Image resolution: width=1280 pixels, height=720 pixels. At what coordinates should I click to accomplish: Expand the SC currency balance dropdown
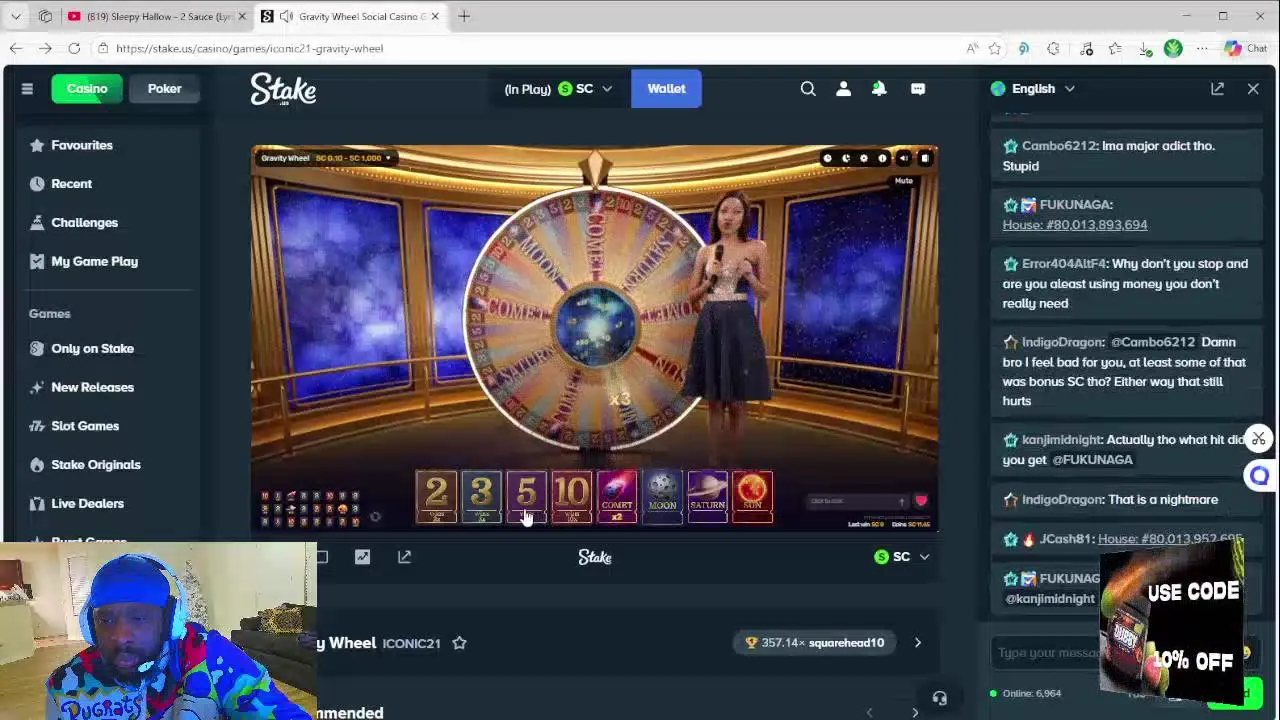(x=585, y=89)
